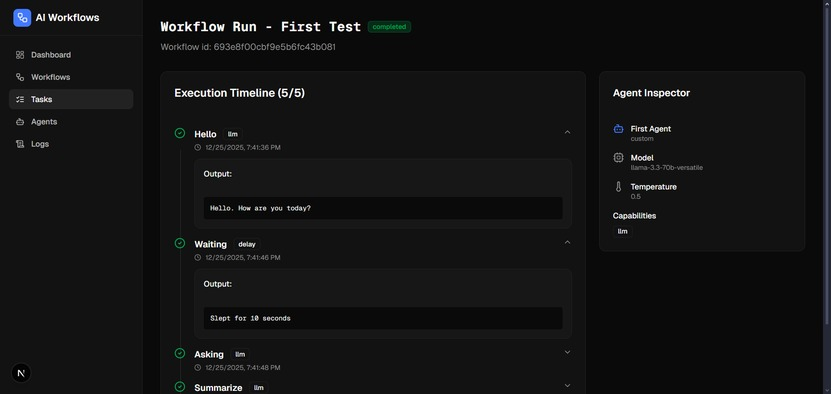Click the green completed status badge
The height and width of the screenshot is (394, 831).
[390, 27]
